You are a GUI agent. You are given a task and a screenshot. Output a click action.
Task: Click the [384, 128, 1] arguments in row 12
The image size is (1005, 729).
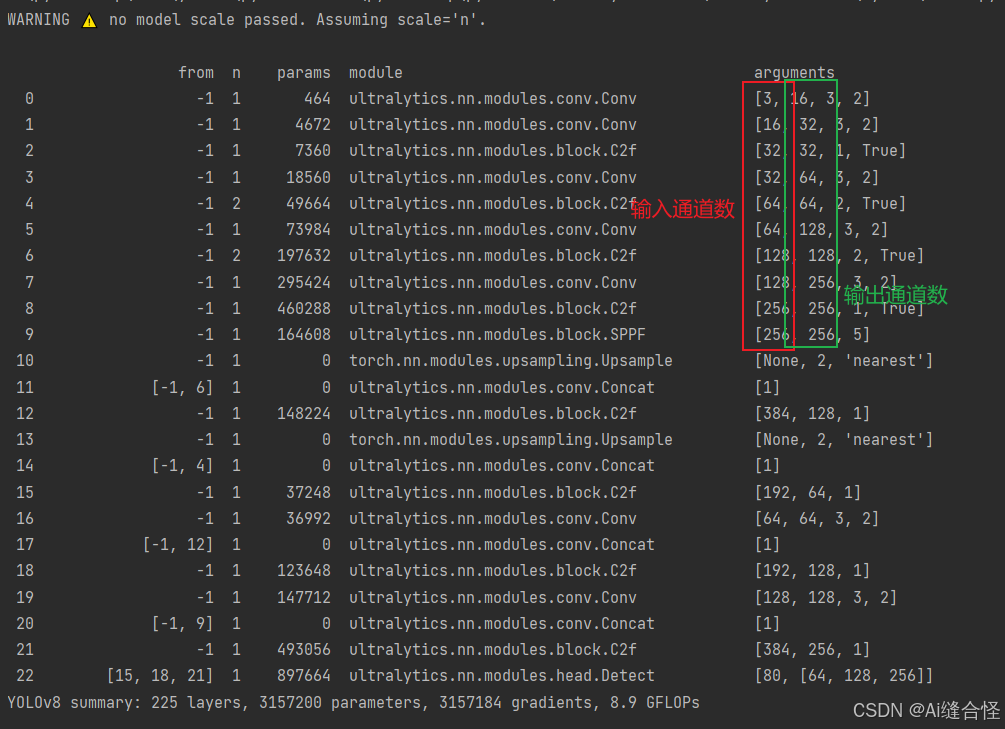(x=812, y=413)
